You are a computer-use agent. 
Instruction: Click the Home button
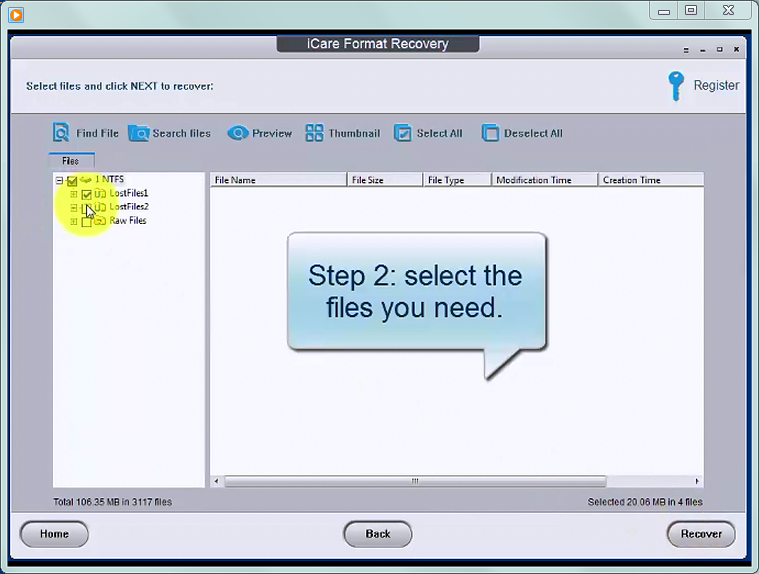tap(54, 534)
